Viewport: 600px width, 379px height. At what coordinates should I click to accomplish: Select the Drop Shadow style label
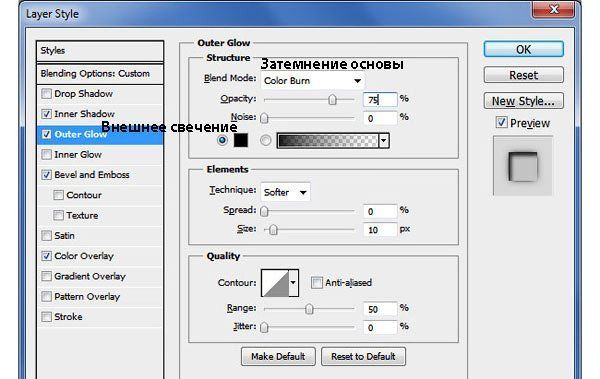pos(83,94)
